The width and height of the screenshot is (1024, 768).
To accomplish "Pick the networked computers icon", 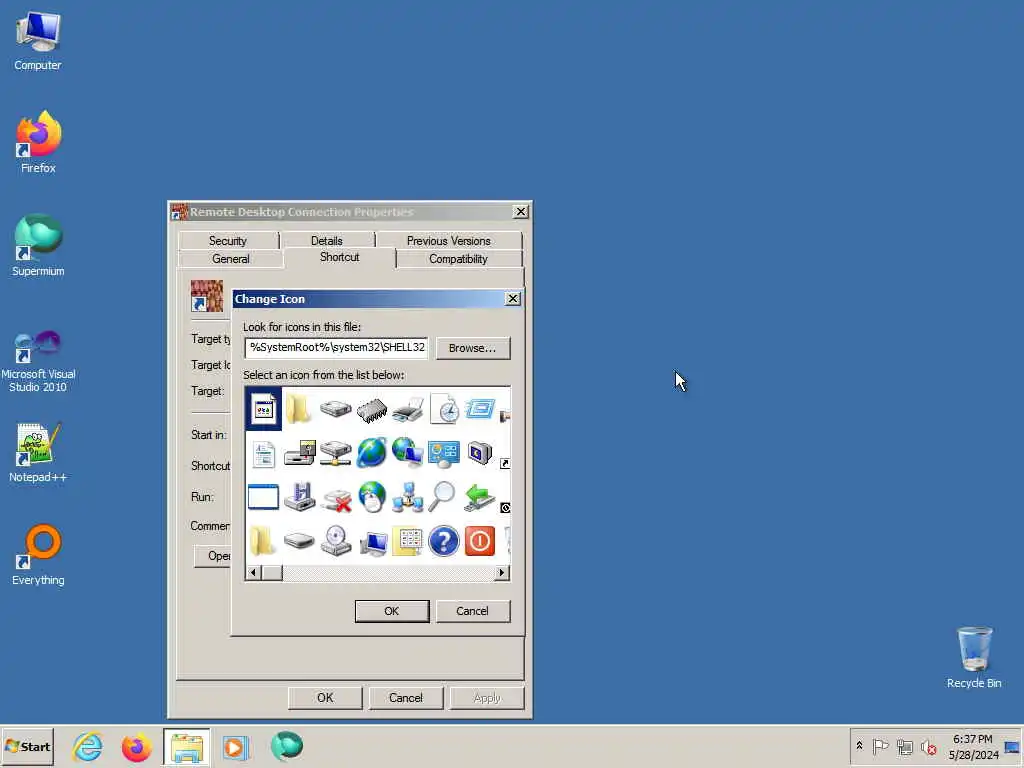I will point(408,497).
